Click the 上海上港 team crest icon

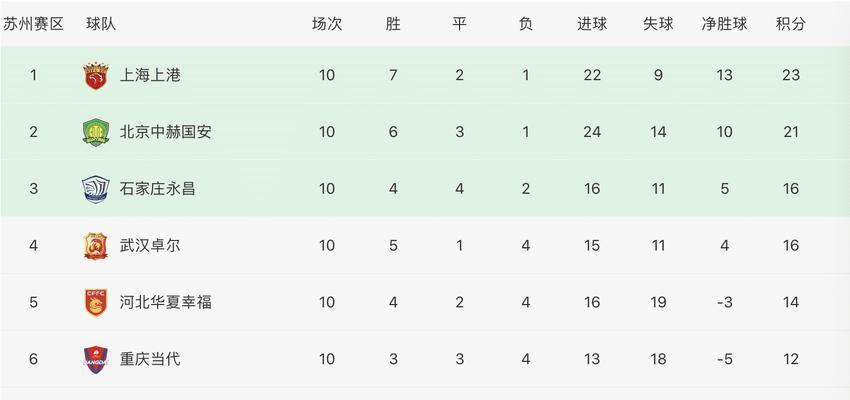pos(96,75)
